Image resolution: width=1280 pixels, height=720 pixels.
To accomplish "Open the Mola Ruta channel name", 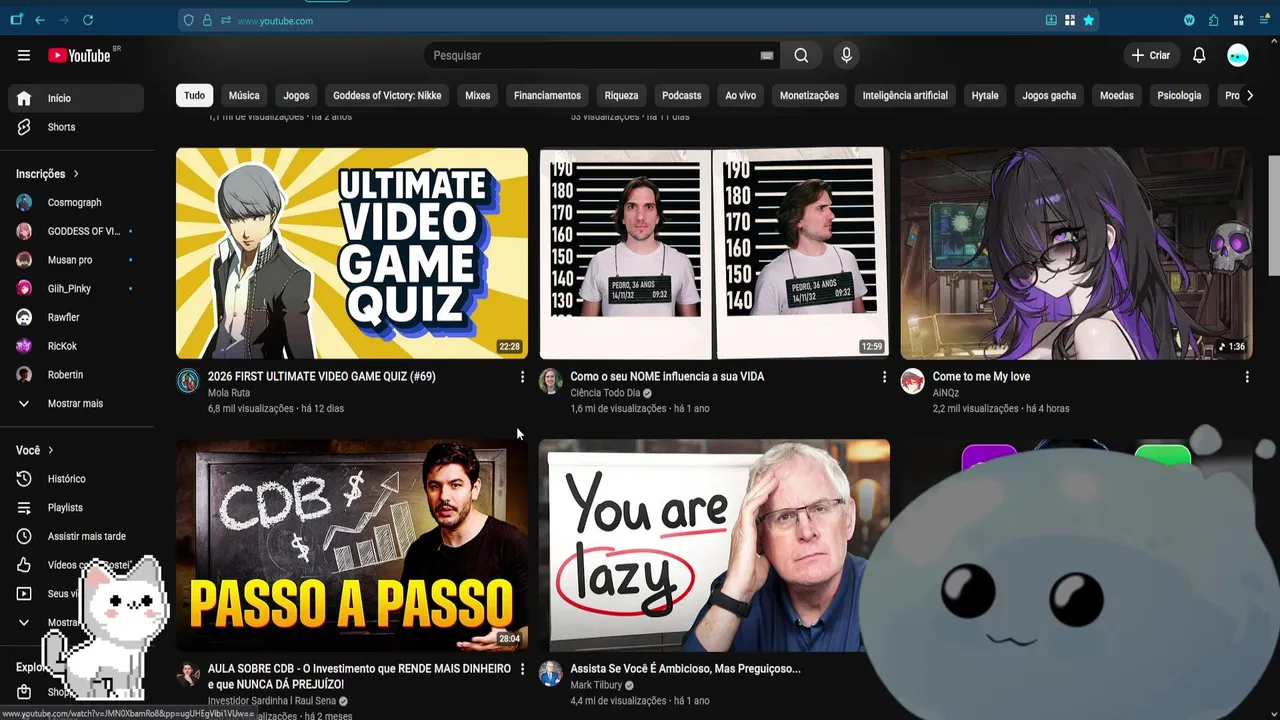I will pos(229,393).
